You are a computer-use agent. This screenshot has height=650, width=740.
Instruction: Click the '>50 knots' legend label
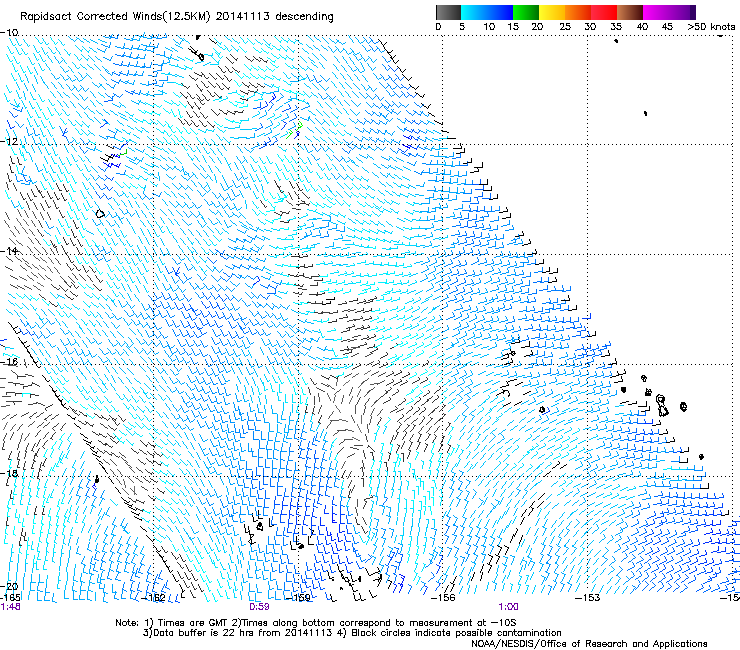point(711,27)
